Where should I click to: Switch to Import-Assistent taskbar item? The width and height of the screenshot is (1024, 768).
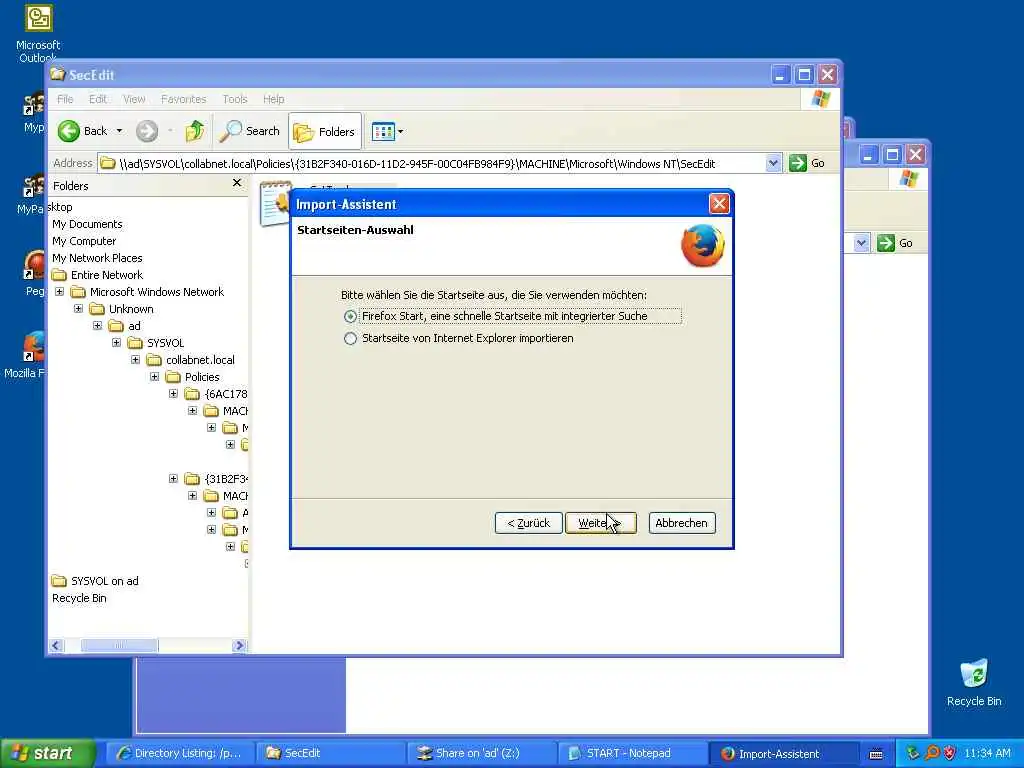click(782, 754)
